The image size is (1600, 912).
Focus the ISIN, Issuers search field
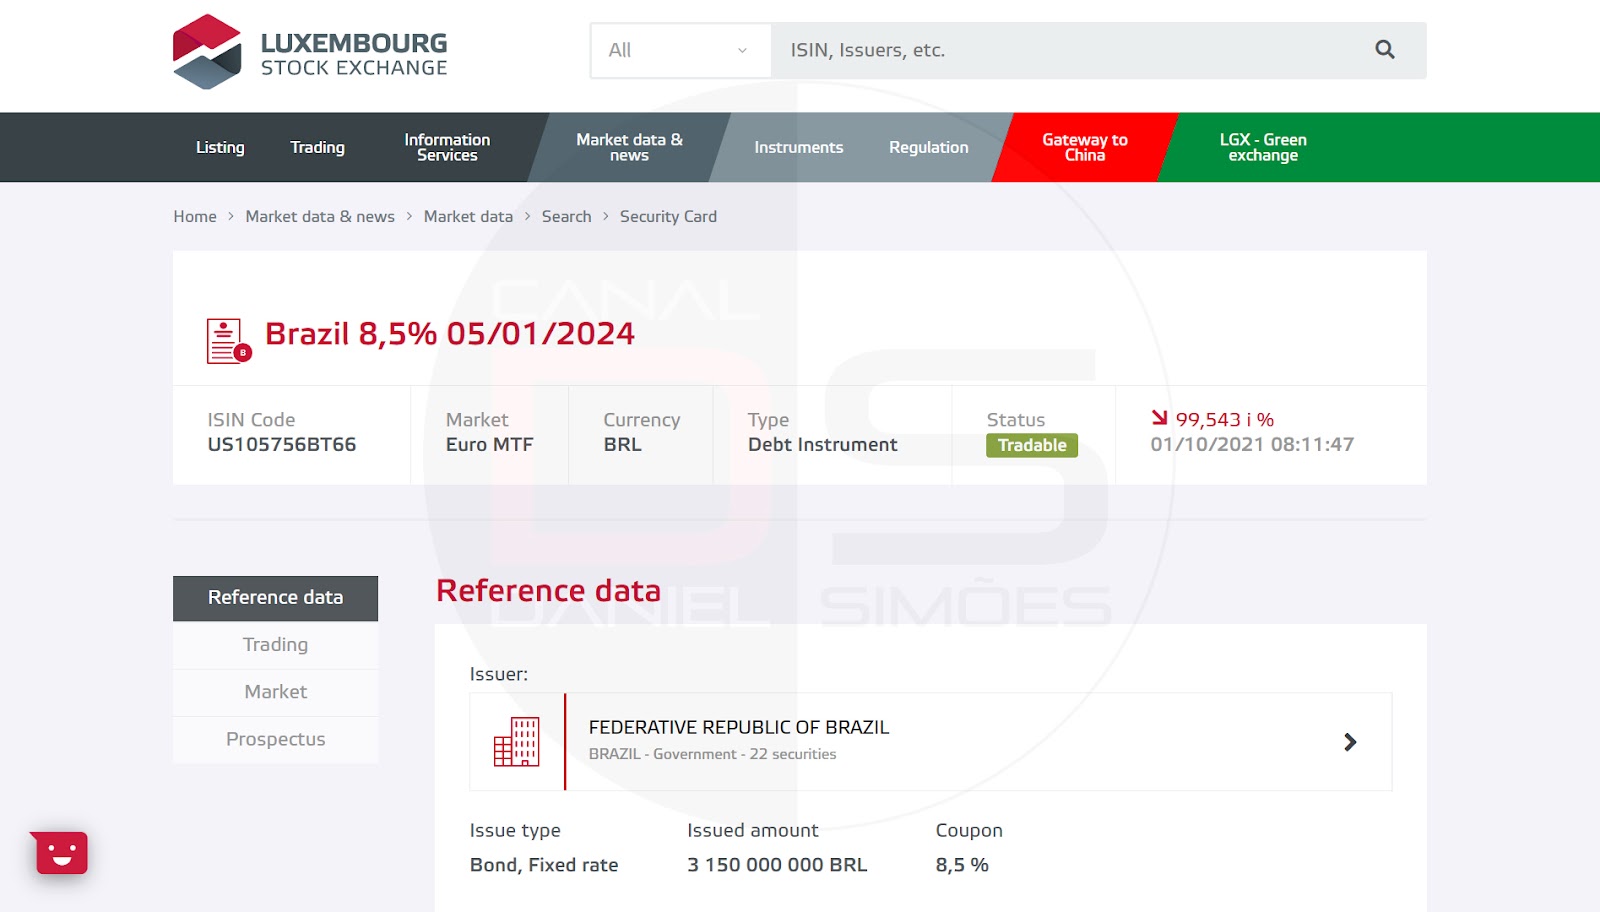pos(1070,50)
